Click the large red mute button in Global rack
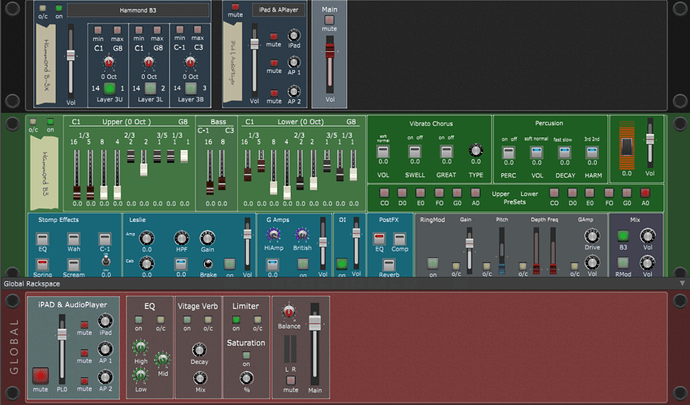690x405 pixels. click(40, 376)
